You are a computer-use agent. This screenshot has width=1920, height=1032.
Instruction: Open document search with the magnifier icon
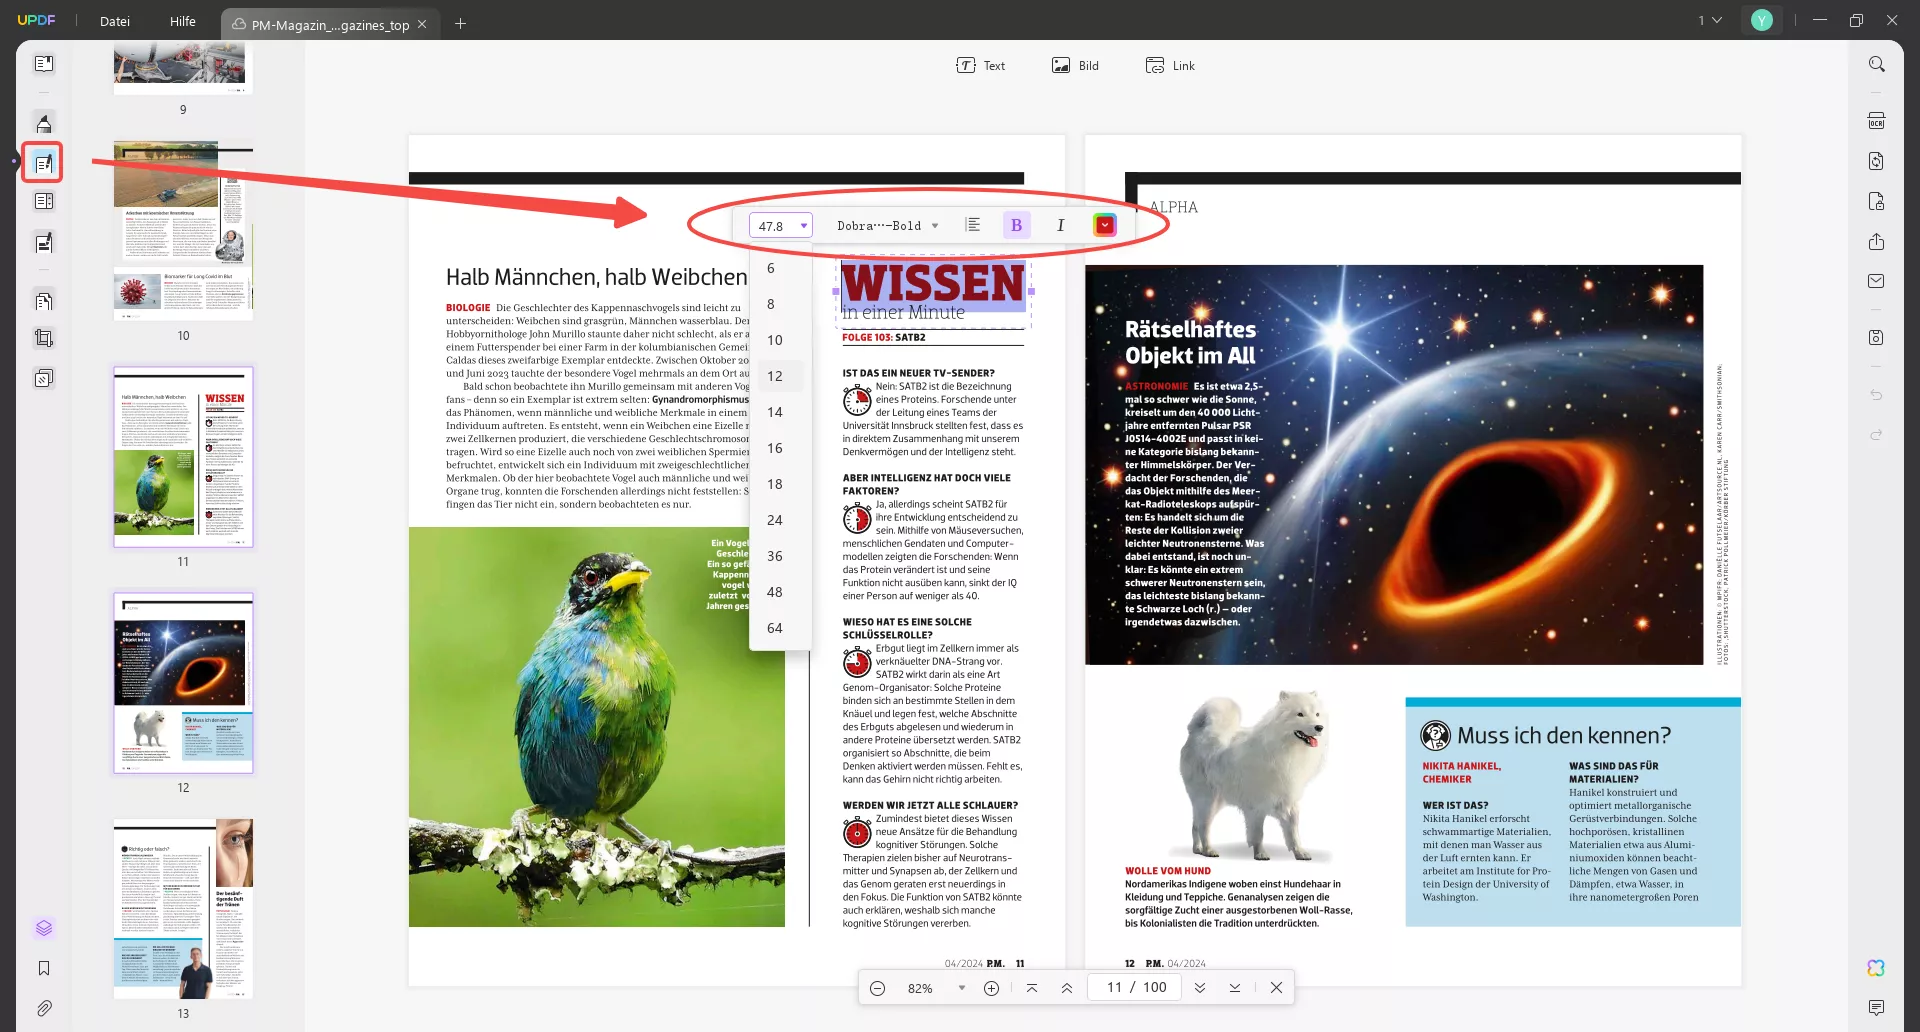pyautogui.click(x=1876, y=63)
